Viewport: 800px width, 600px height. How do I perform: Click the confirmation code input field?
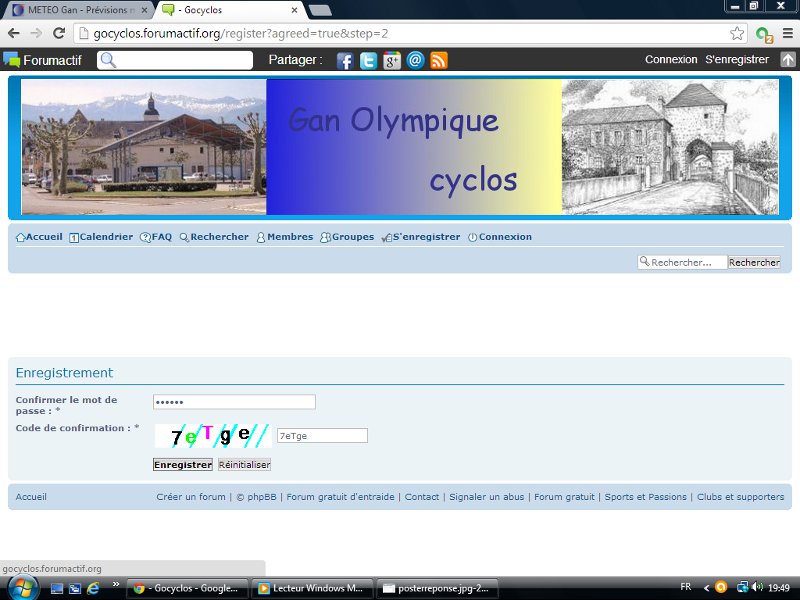click(x=322, y=436)
